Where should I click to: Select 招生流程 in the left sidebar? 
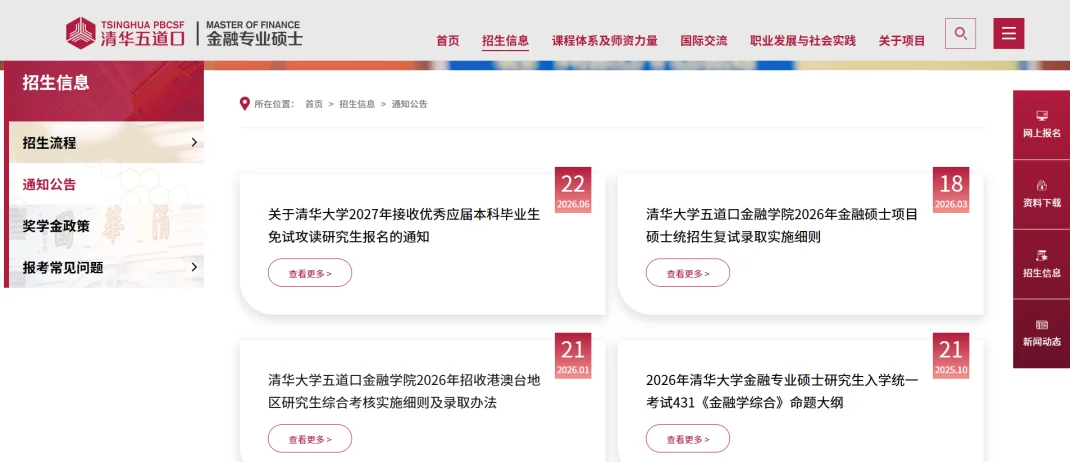(106, 143)
